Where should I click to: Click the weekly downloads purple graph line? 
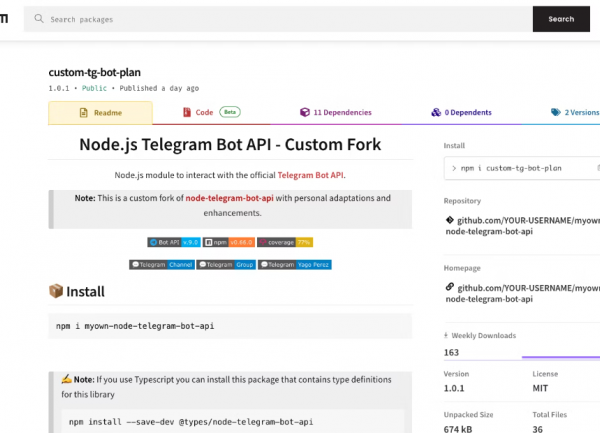[561, 357]
